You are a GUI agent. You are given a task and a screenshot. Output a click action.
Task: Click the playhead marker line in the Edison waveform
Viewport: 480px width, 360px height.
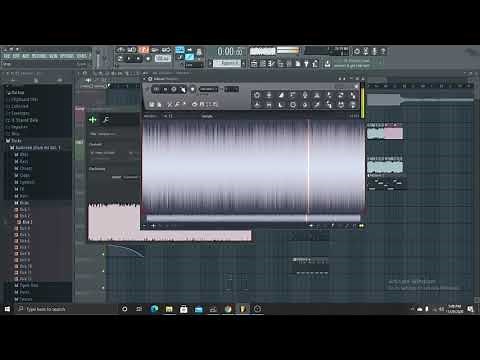[308, 167]
